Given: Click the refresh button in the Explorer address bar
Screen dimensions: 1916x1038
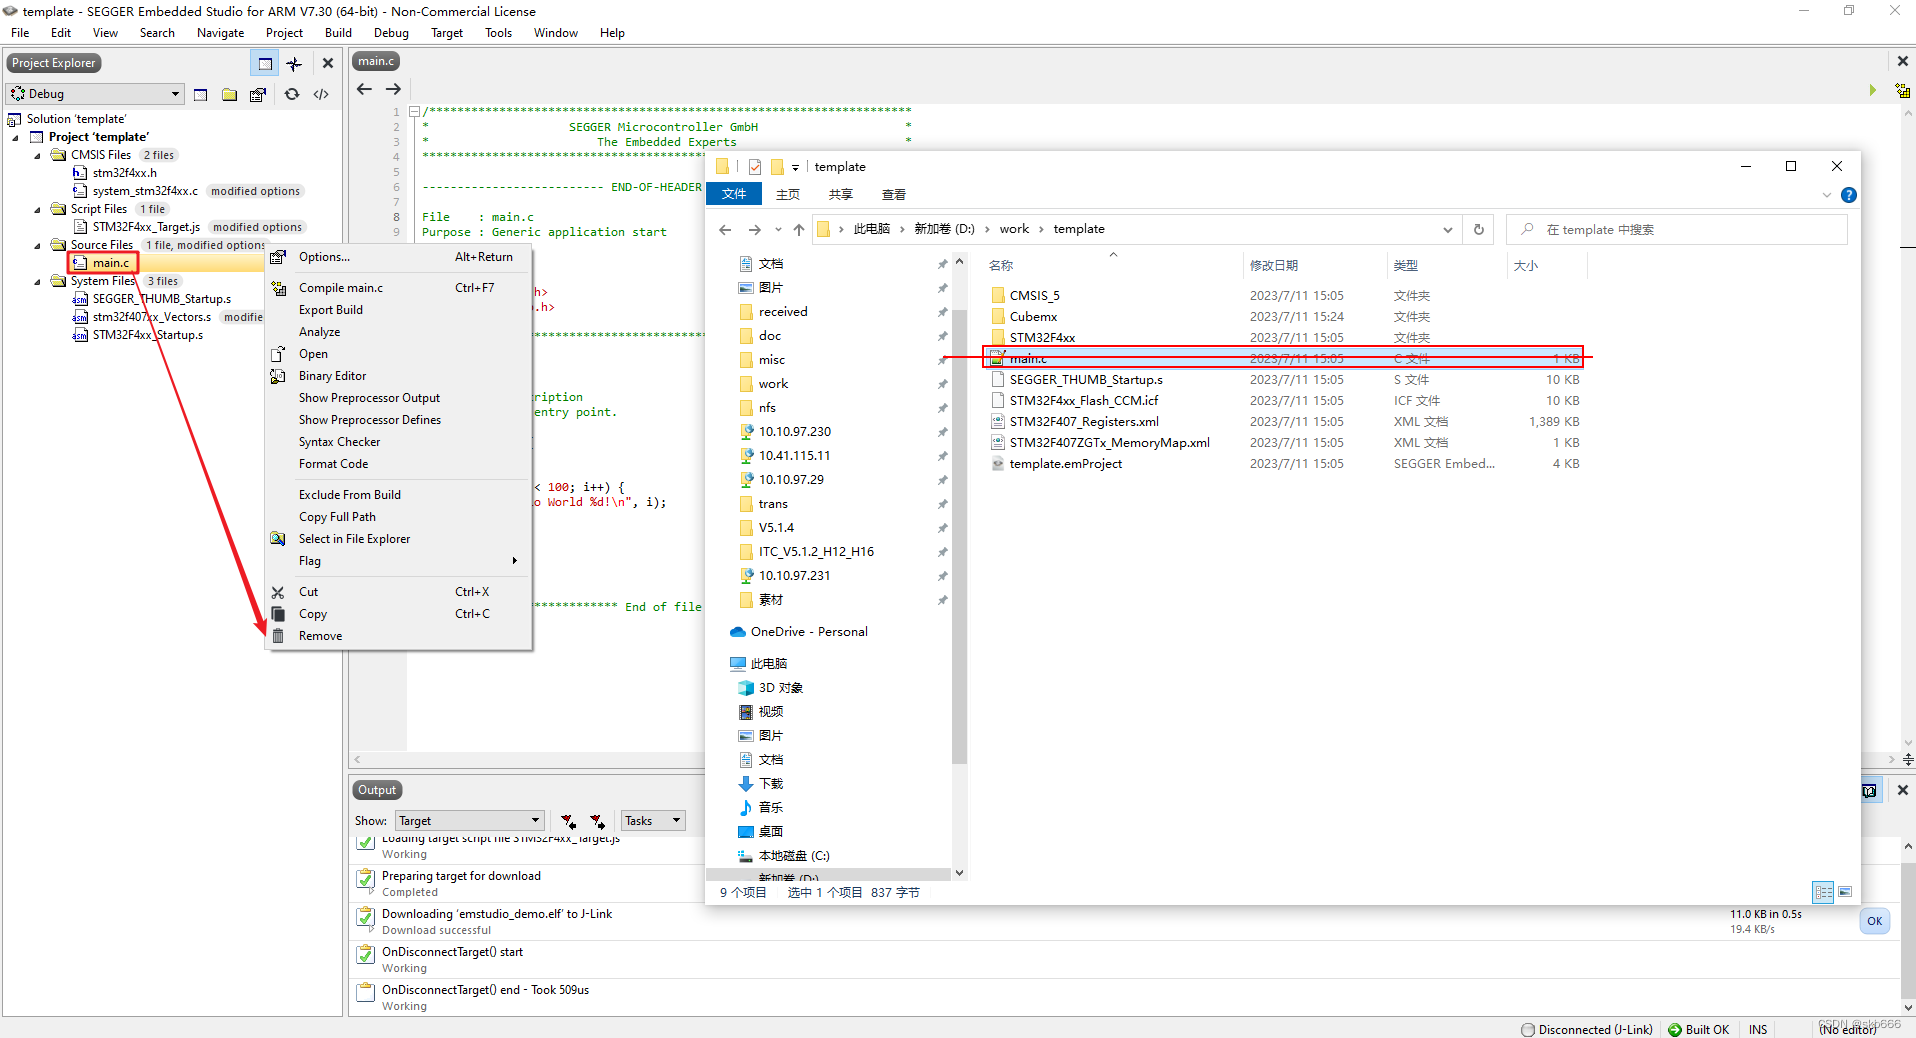Looking at the screenshot, I should pyautogui.click(x=1479, y=229).
